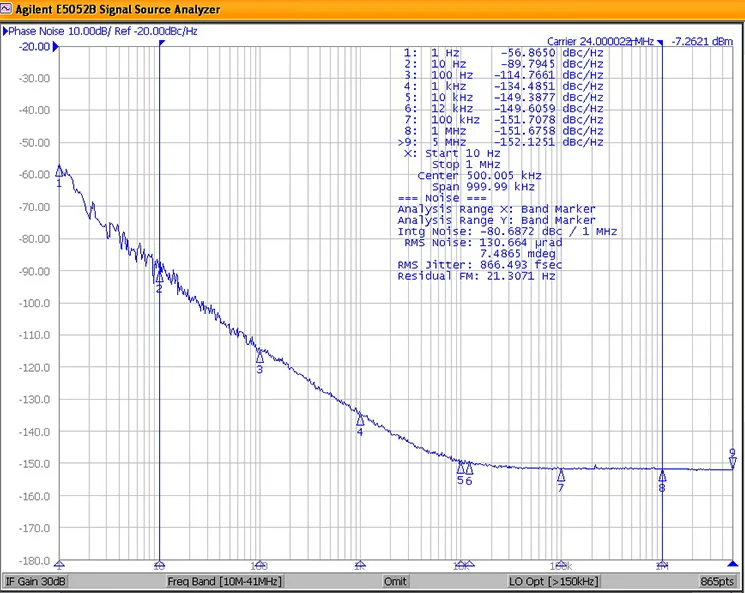Click the bottom-axis marker 1 indicator
Viewport: 745px width, 593px height.
click(59, 565)
